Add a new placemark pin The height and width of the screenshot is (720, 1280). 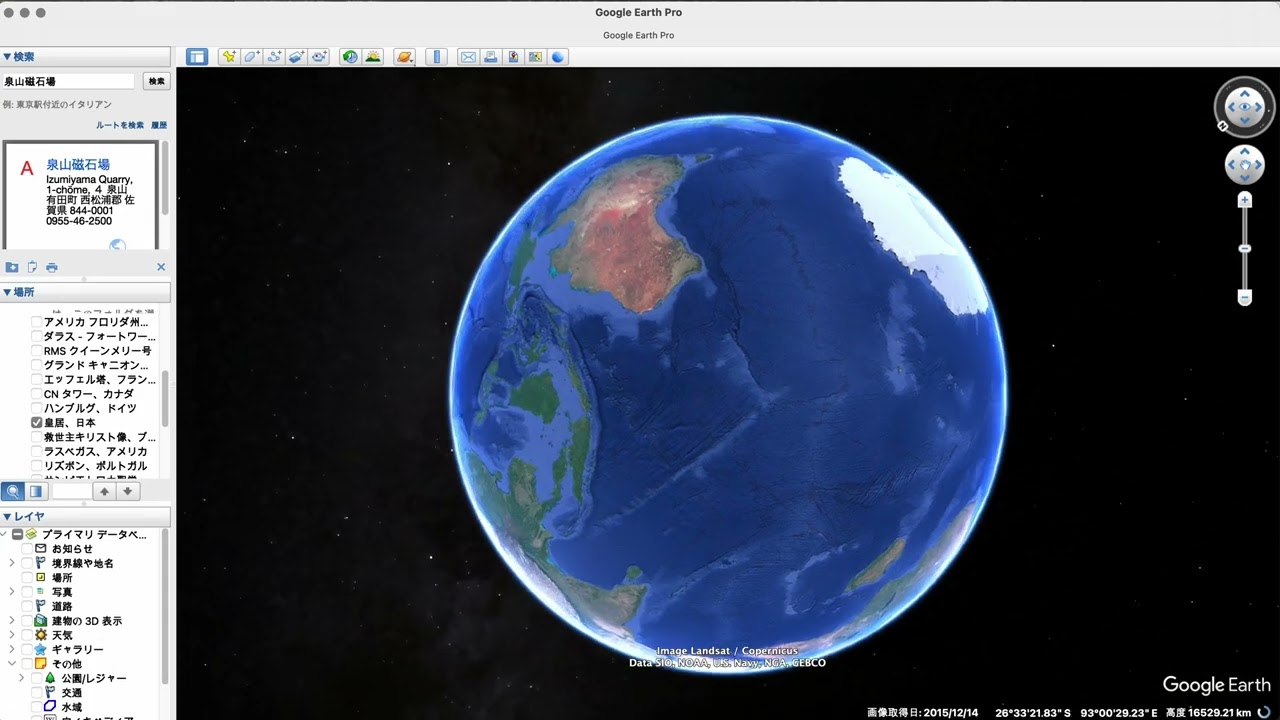(229, 57)
